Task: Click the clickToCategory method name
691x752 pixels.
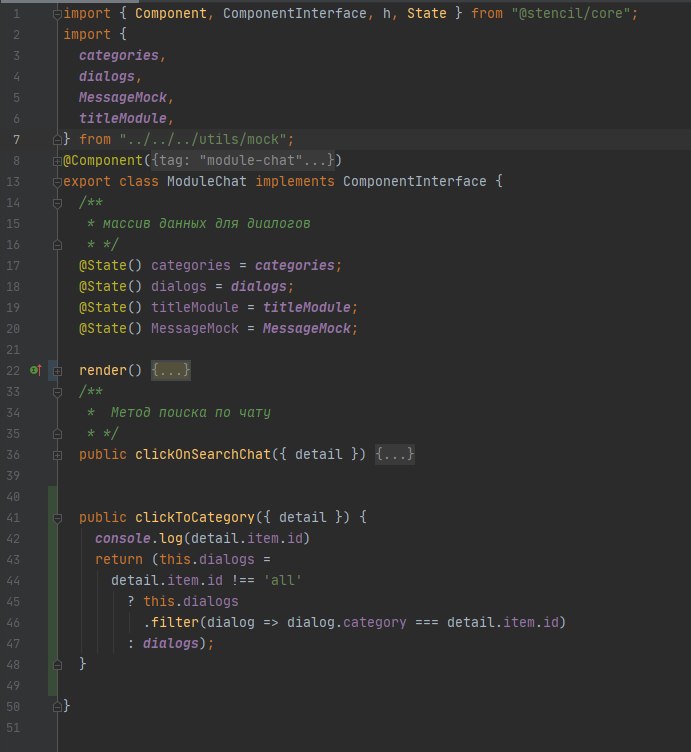Action: [195, 517]
